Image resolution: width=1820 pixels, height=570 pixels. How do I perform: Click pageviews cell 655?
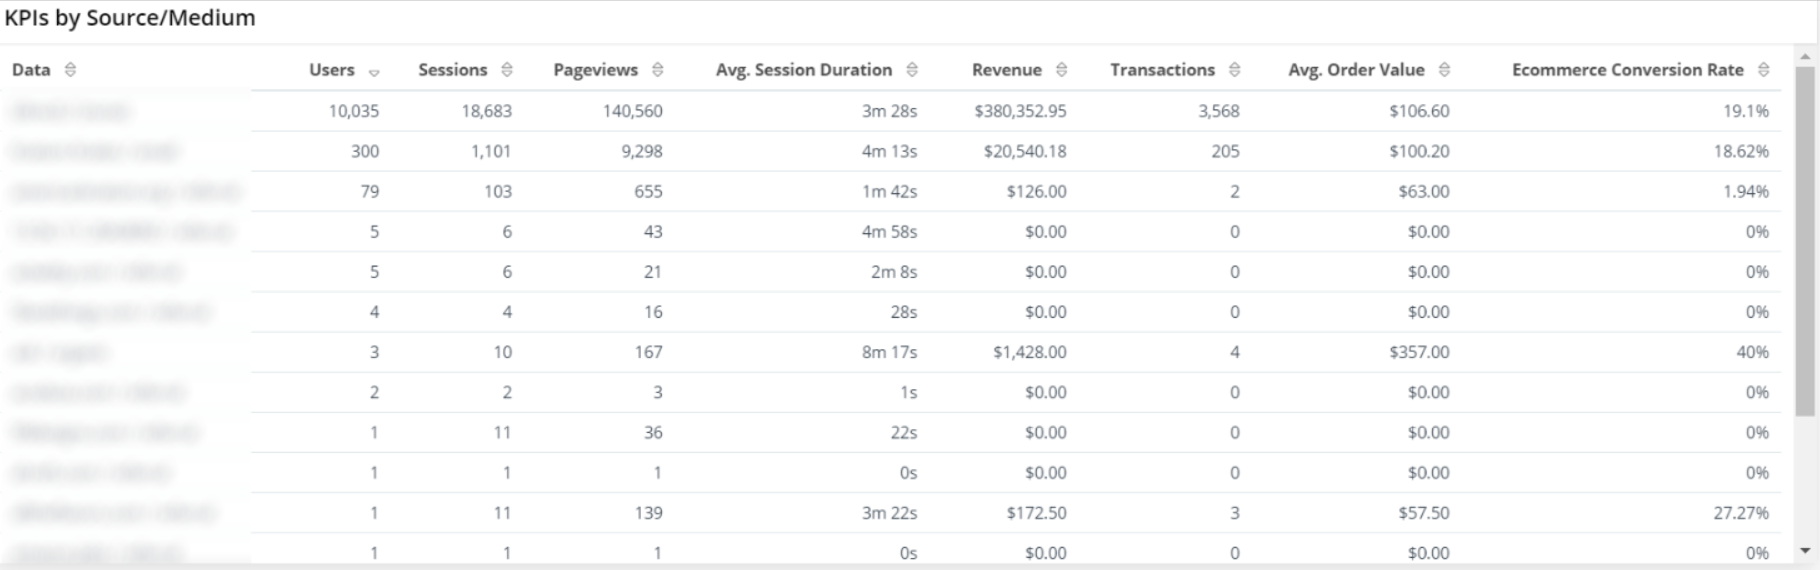click(648, 191)
